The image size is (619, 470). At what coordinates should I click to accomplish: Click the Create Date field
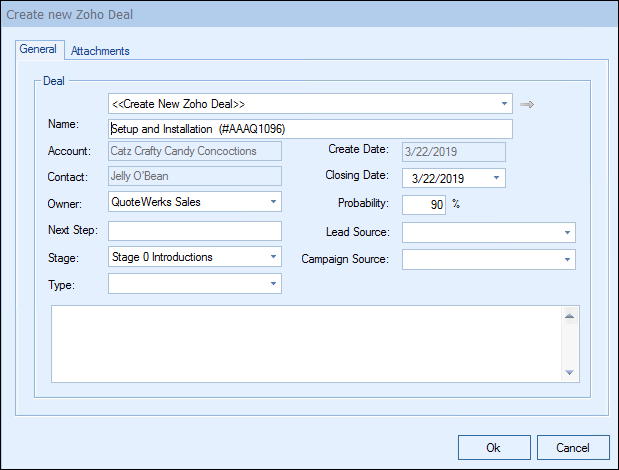454,152
